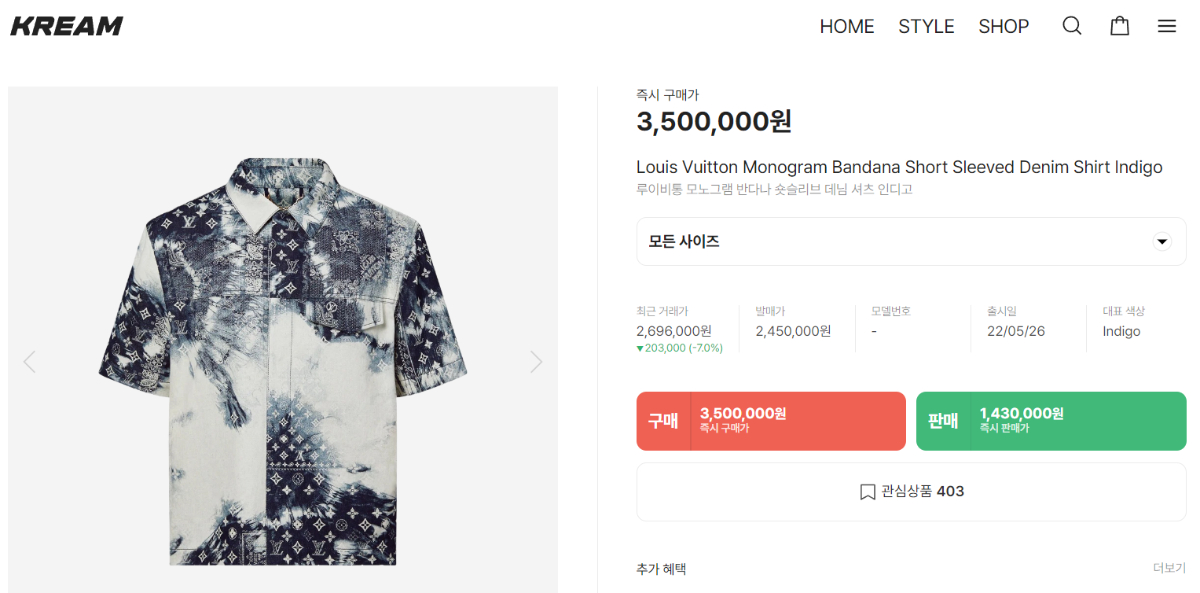Click the bookmark icon for 관심상품
Image resolution: width=1200 pixels, height=593 pixels.
pyautogui.click(x=867, y=492)
